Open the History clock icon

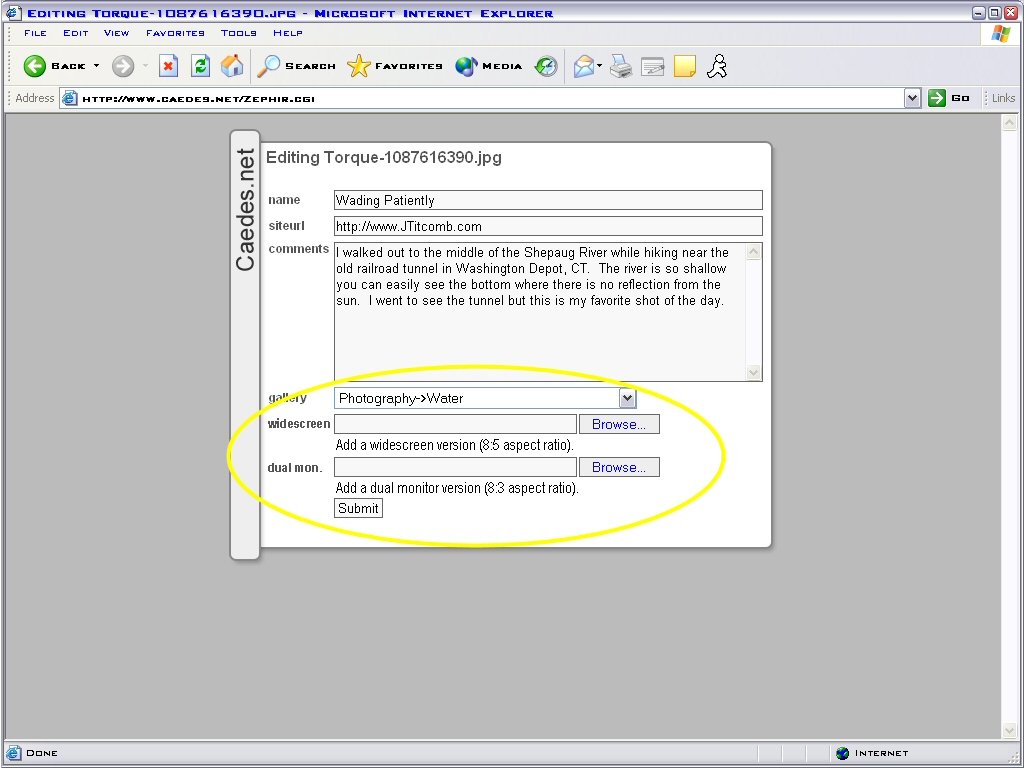(x=546, y=66)
